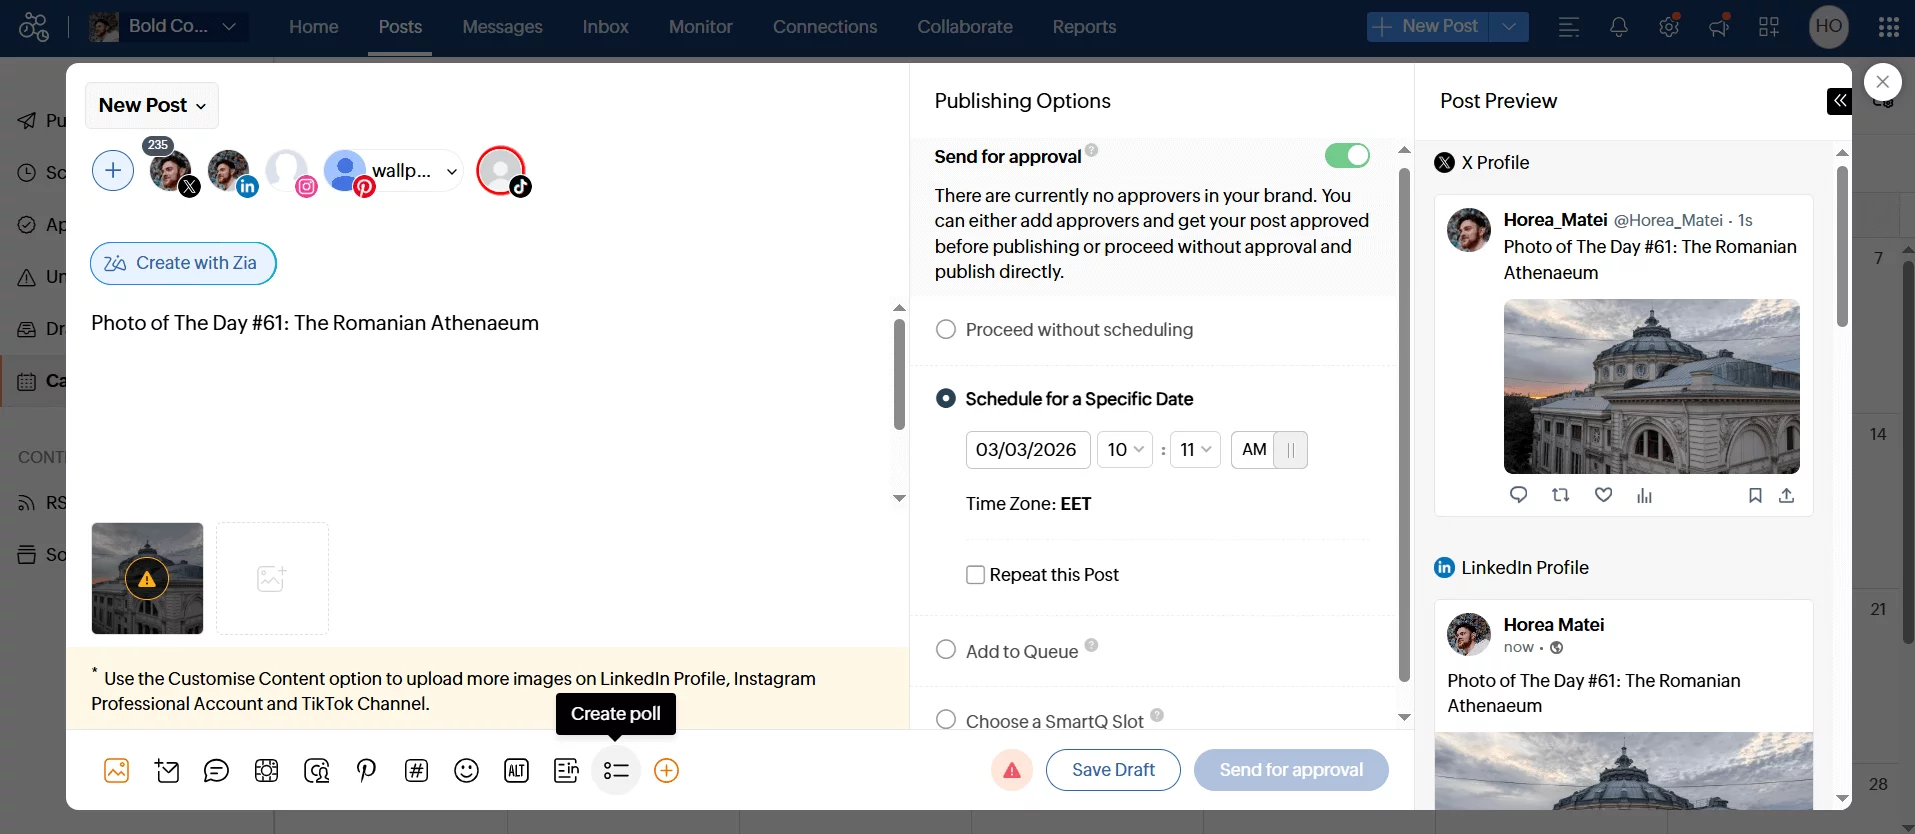The width and height of the screenshot is (1915, 834).
Task: Select the TikTok channel avatar
Action: (502, 171)
